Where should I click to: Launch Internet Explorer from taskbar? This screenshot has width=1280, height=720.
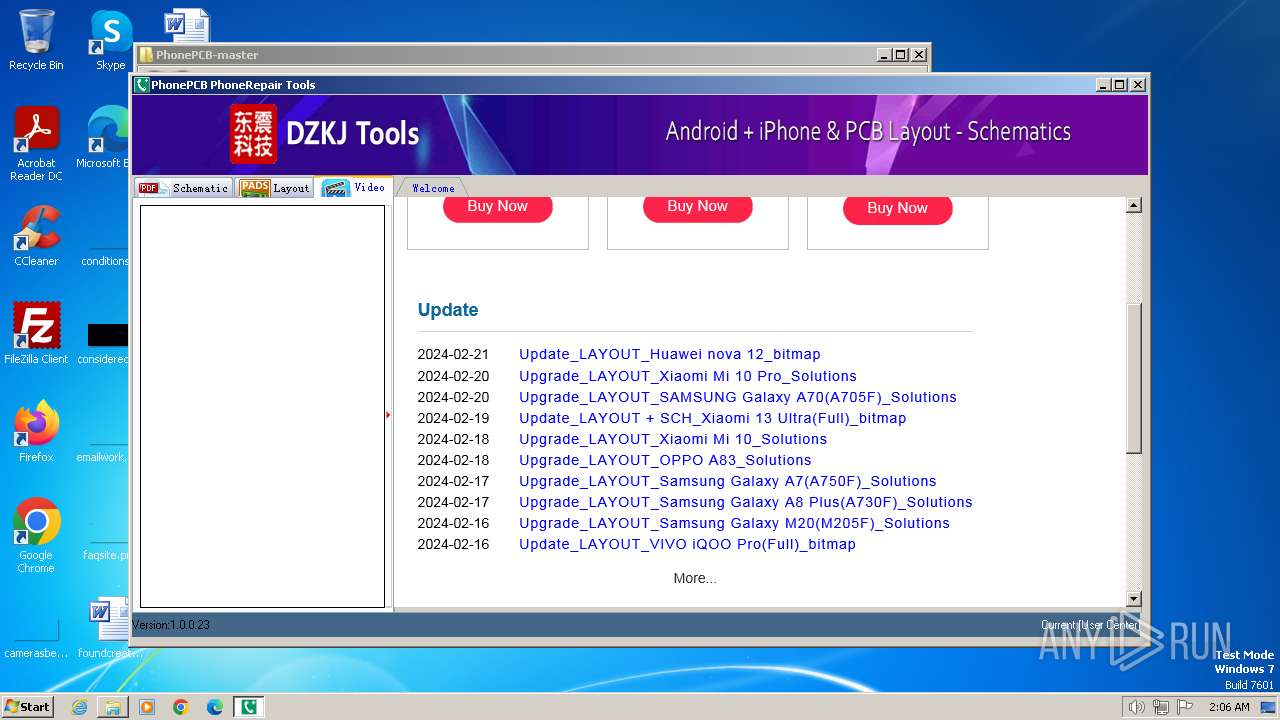point(79,707)
